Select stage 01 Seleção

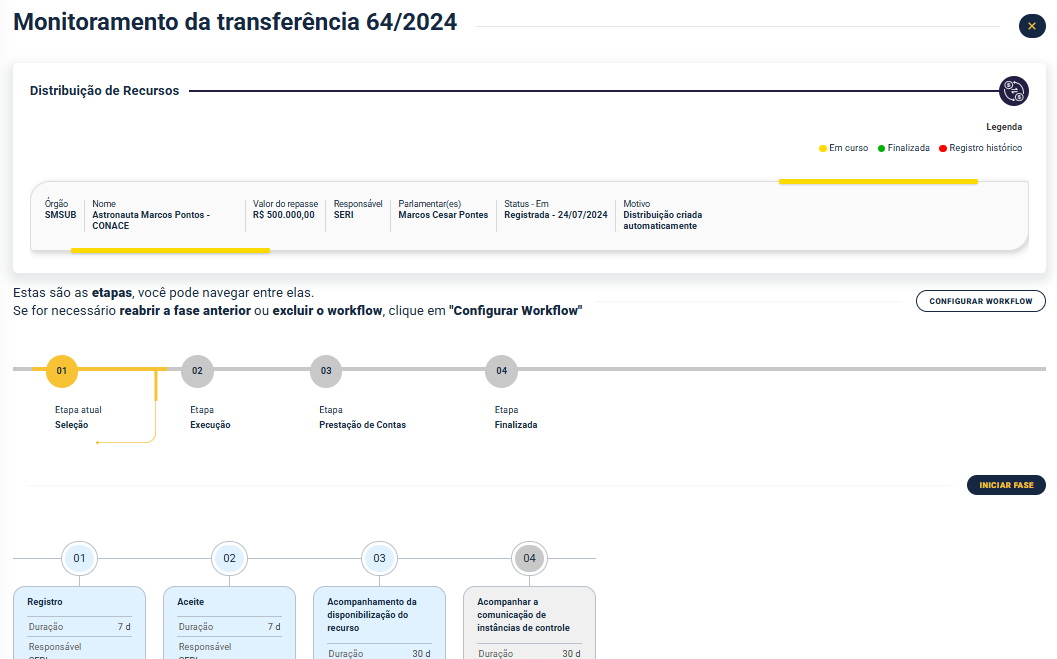(61, 371)
